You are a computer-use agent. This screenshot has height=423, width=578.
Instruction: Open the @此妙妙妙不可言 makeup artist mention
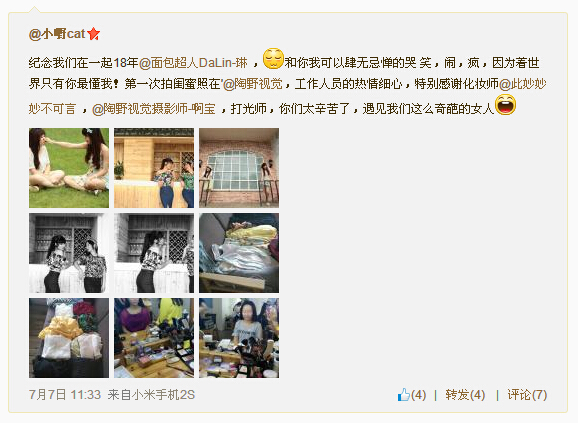[x=288, y=97]
